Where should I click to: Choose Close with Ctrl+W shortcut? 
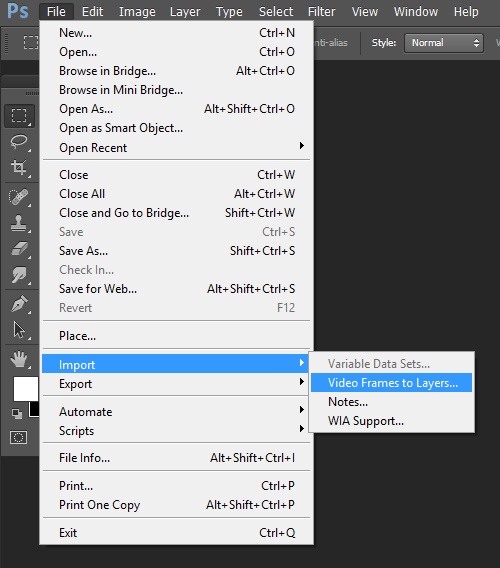[176, 175]
